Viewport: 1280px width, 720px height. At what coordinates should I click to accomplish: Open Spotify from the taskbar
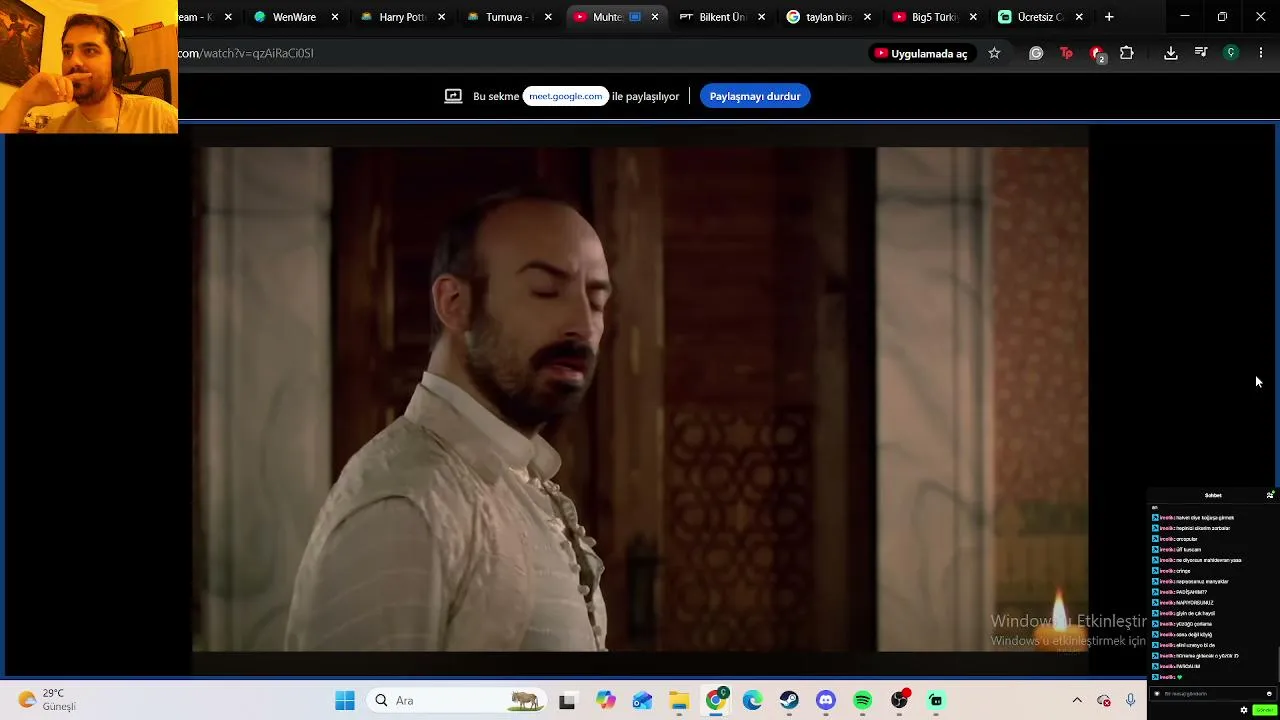tap(863, 701)
